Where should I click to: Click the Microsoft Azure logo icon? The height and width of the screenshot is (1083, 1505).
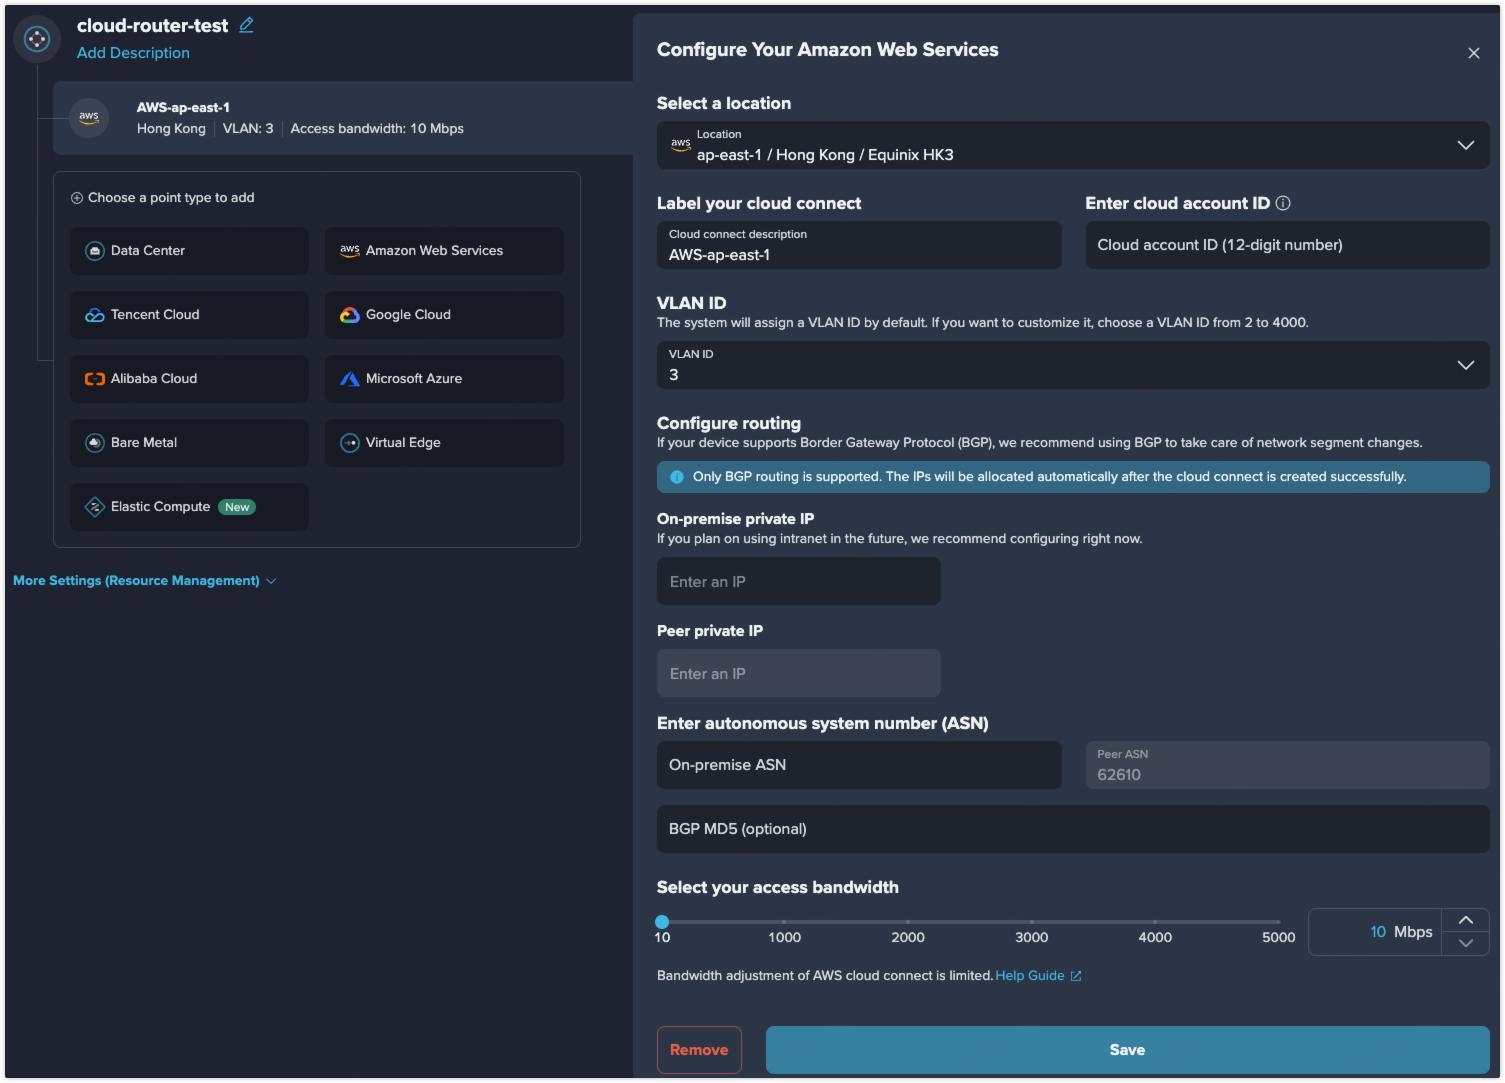[350, 379]
